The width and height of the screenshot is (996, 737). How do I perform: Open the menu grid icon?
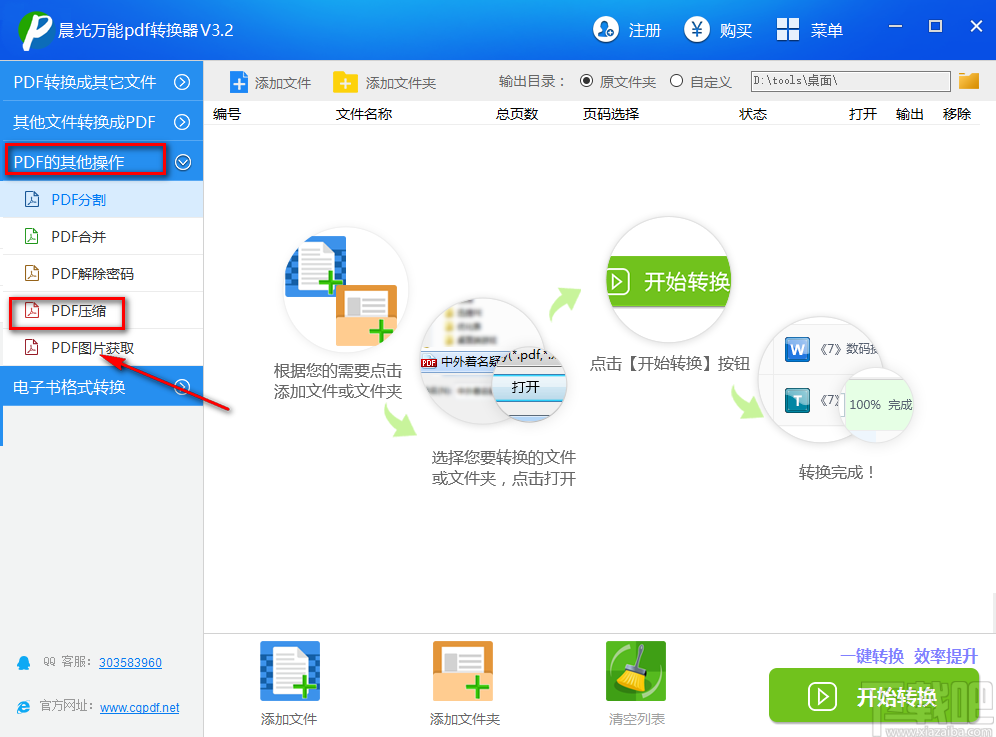(x=788, y=29)
